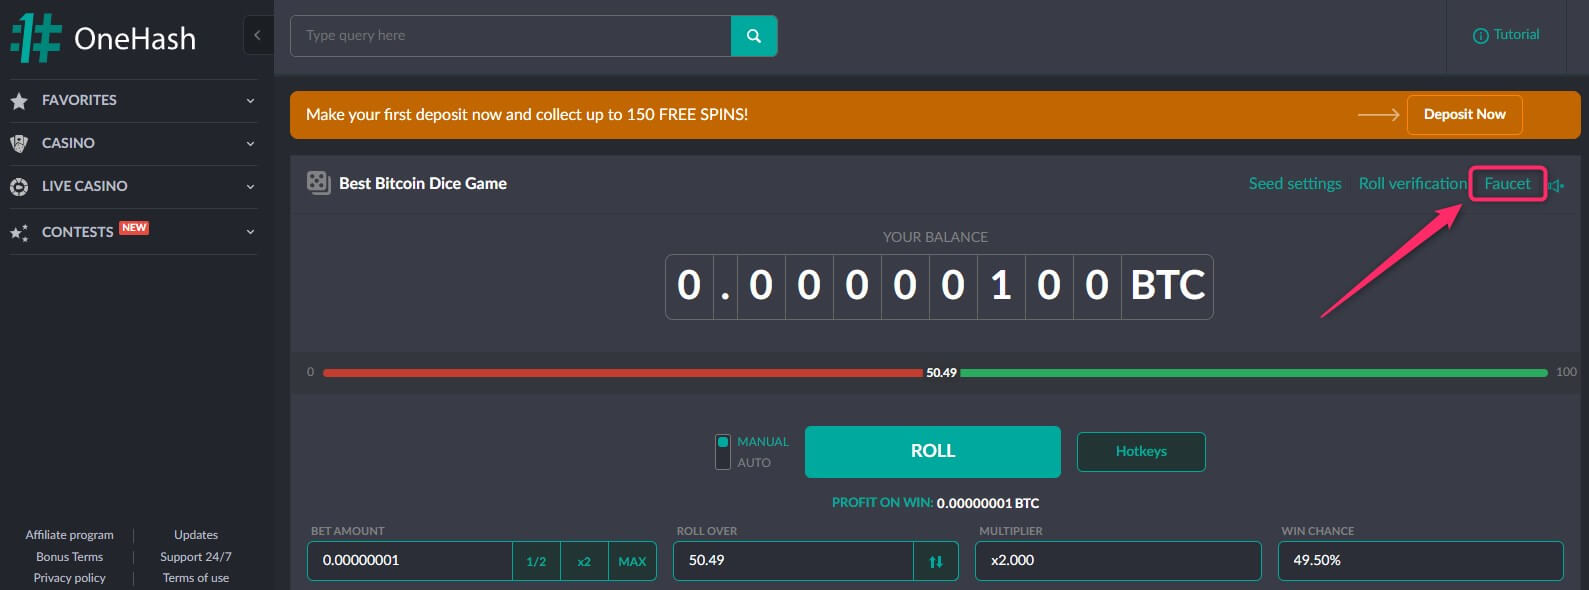The image size is (1589, 590).
Task: Visit the Affiliate program link
Action: pos(70,535)
